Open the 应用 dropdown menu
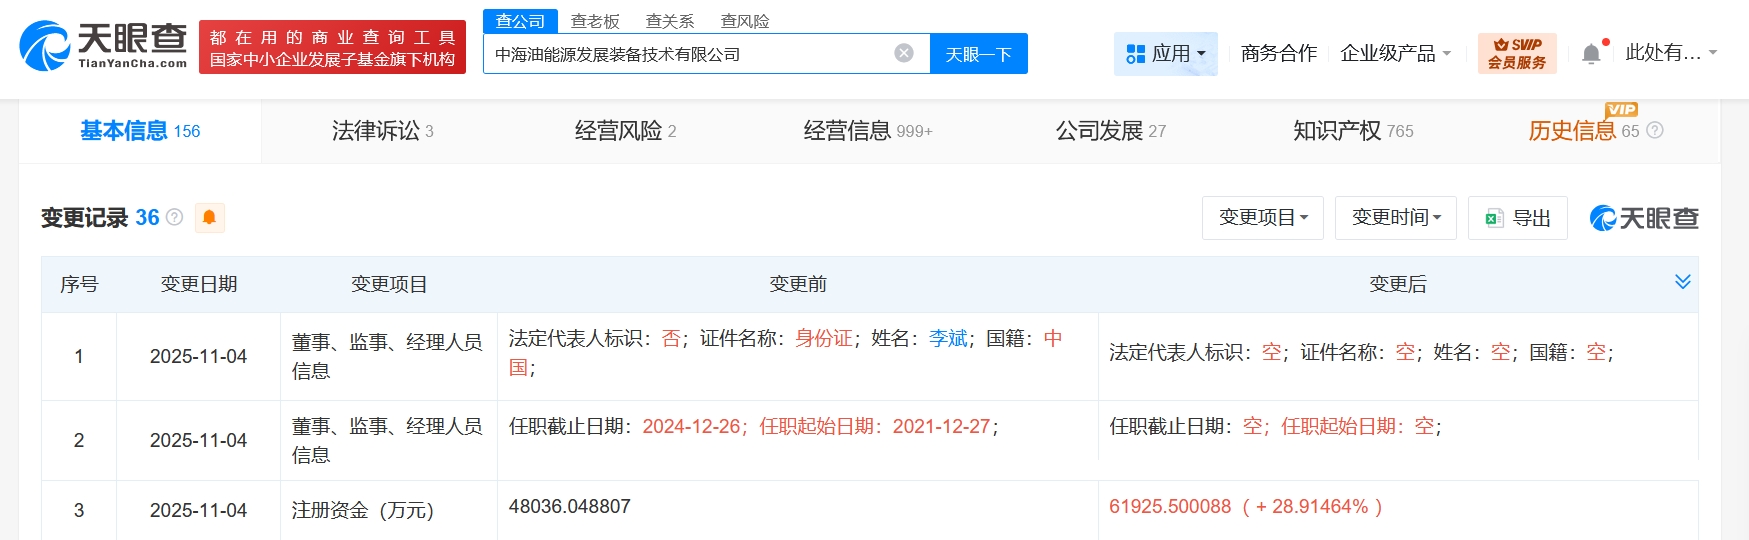This screenshot has height=540, width=1749. pyautogui.click(x=1165, y=53)
